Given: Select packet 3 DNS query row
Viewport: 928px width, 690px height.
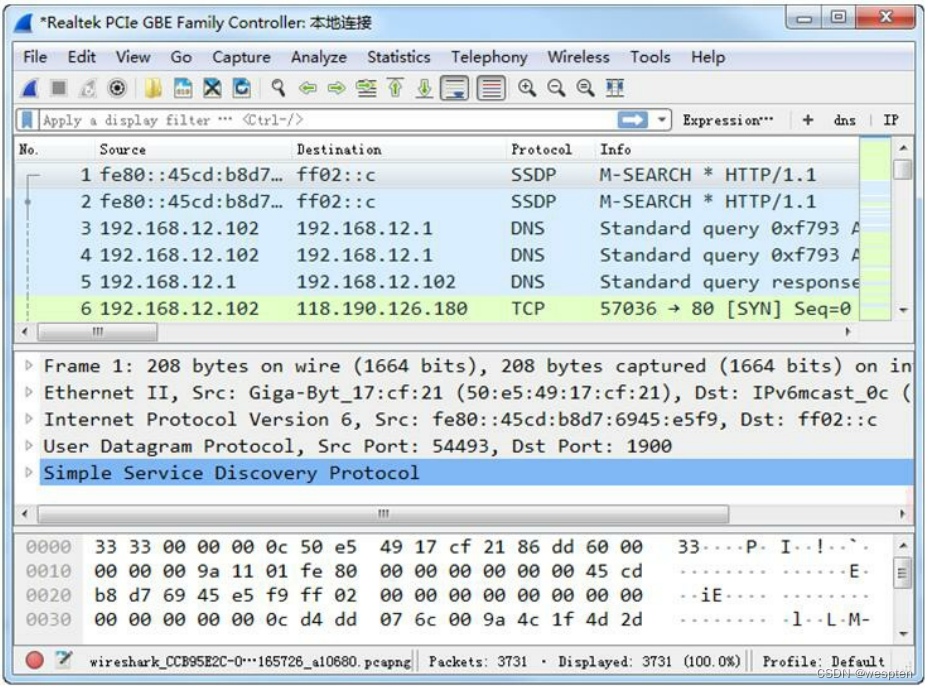Looking at the screenshot, I should 437,228.
